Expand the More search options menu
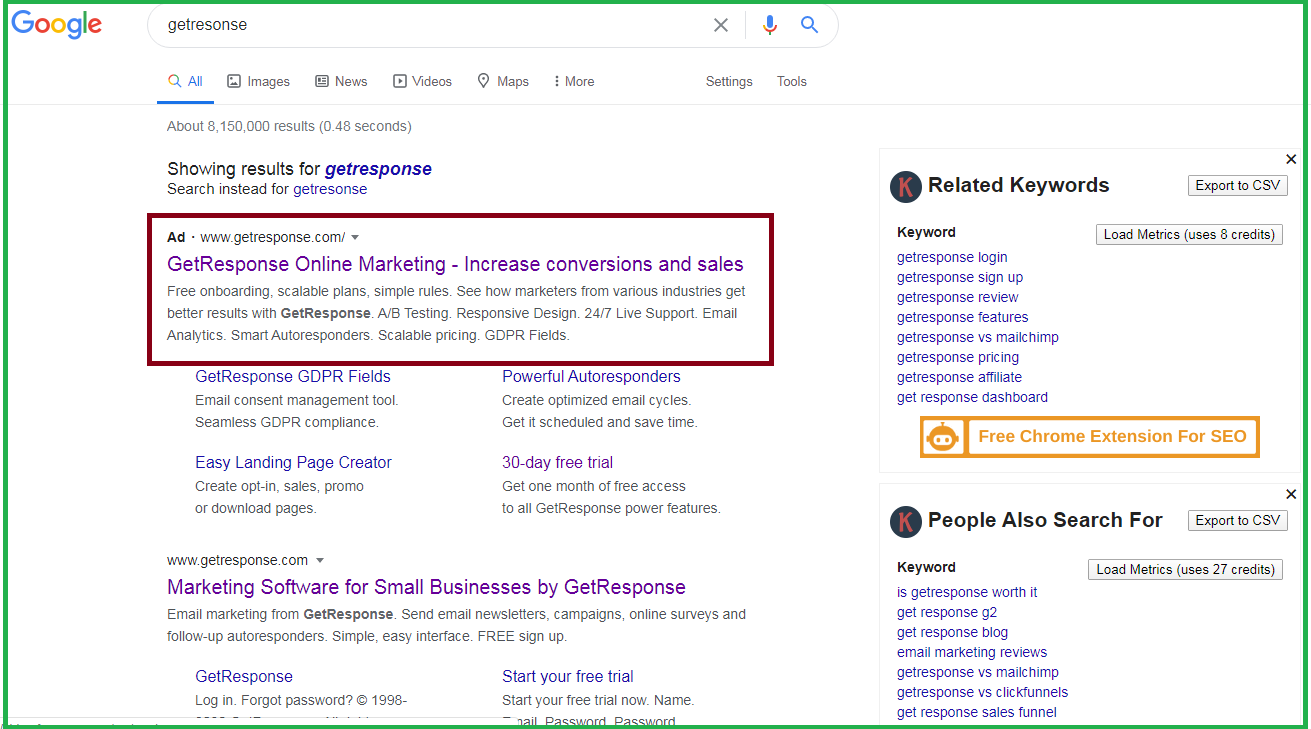Screen dimensions: 1311x729 point(573,82)
